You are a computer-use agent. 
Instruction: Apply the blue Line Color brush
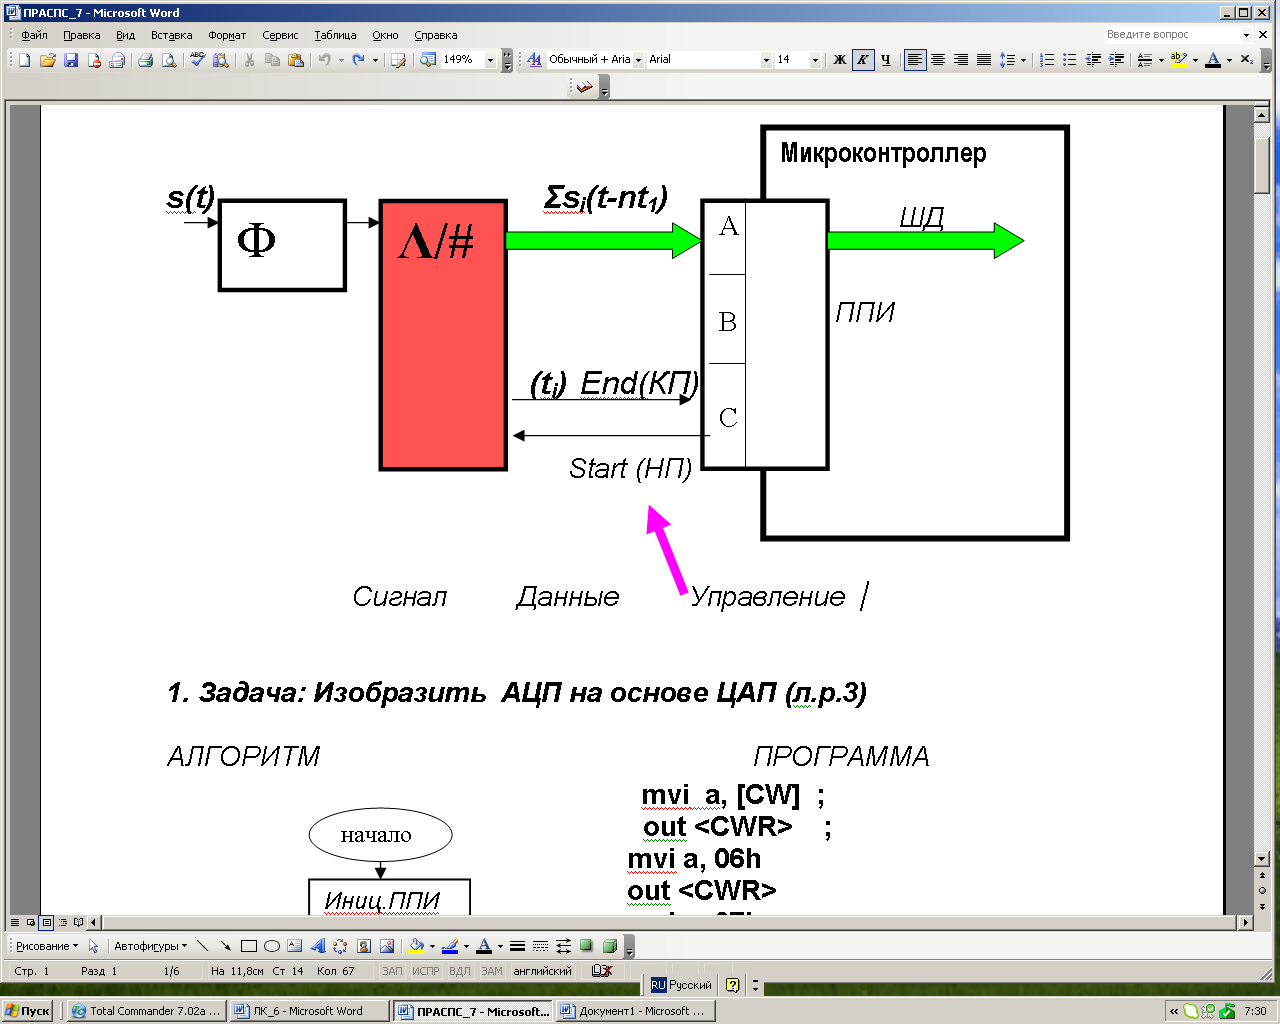pyautogui.click(x=450, y=946)
